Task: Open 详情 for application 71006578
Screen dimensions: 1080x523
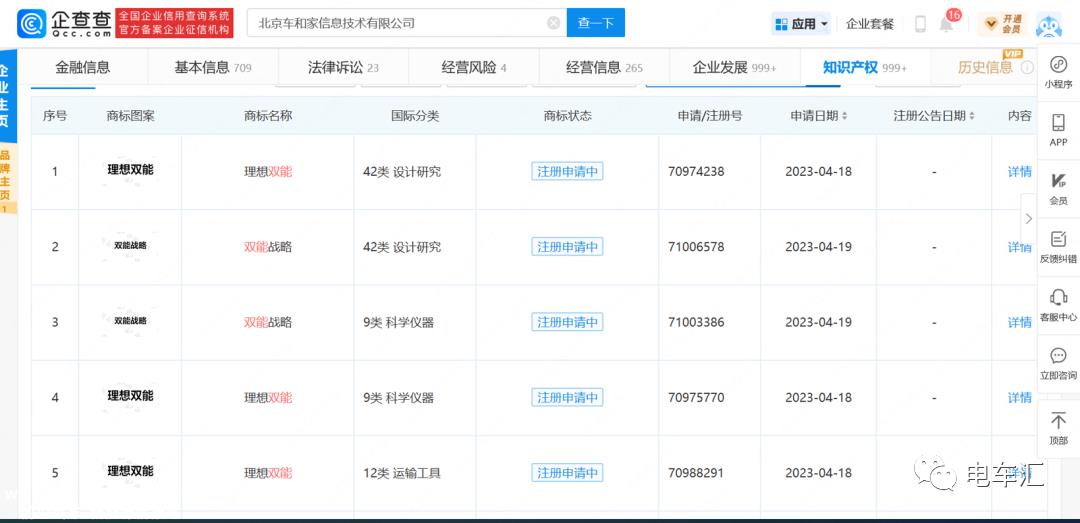Action: pos(1019,247)
